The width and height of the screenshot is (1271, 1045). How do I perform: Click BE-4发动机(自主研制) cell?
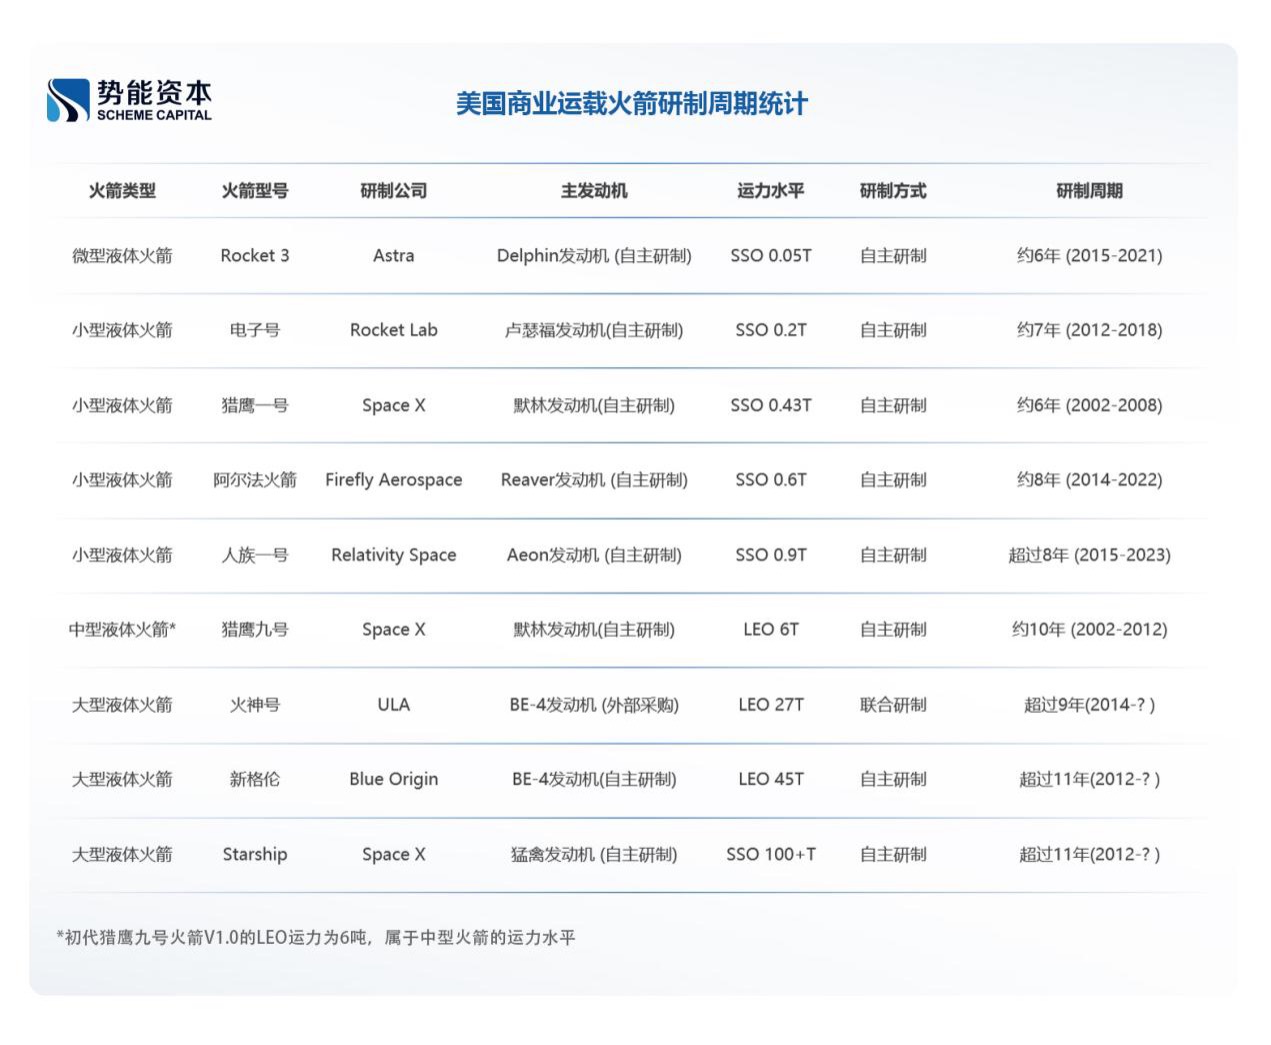[x=594, y=780]
